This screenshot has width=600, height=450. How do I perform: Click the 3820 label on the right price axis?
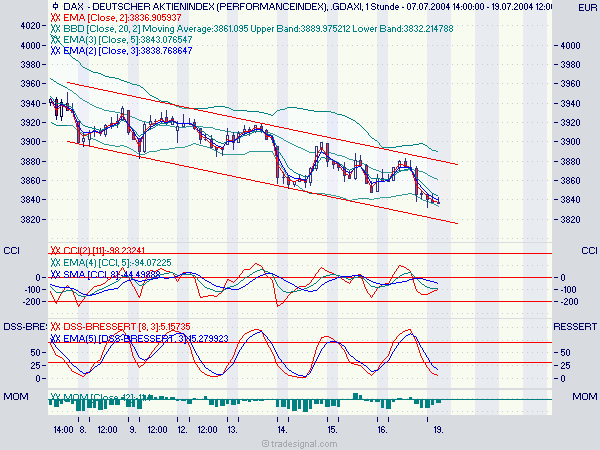click(571, 219)
